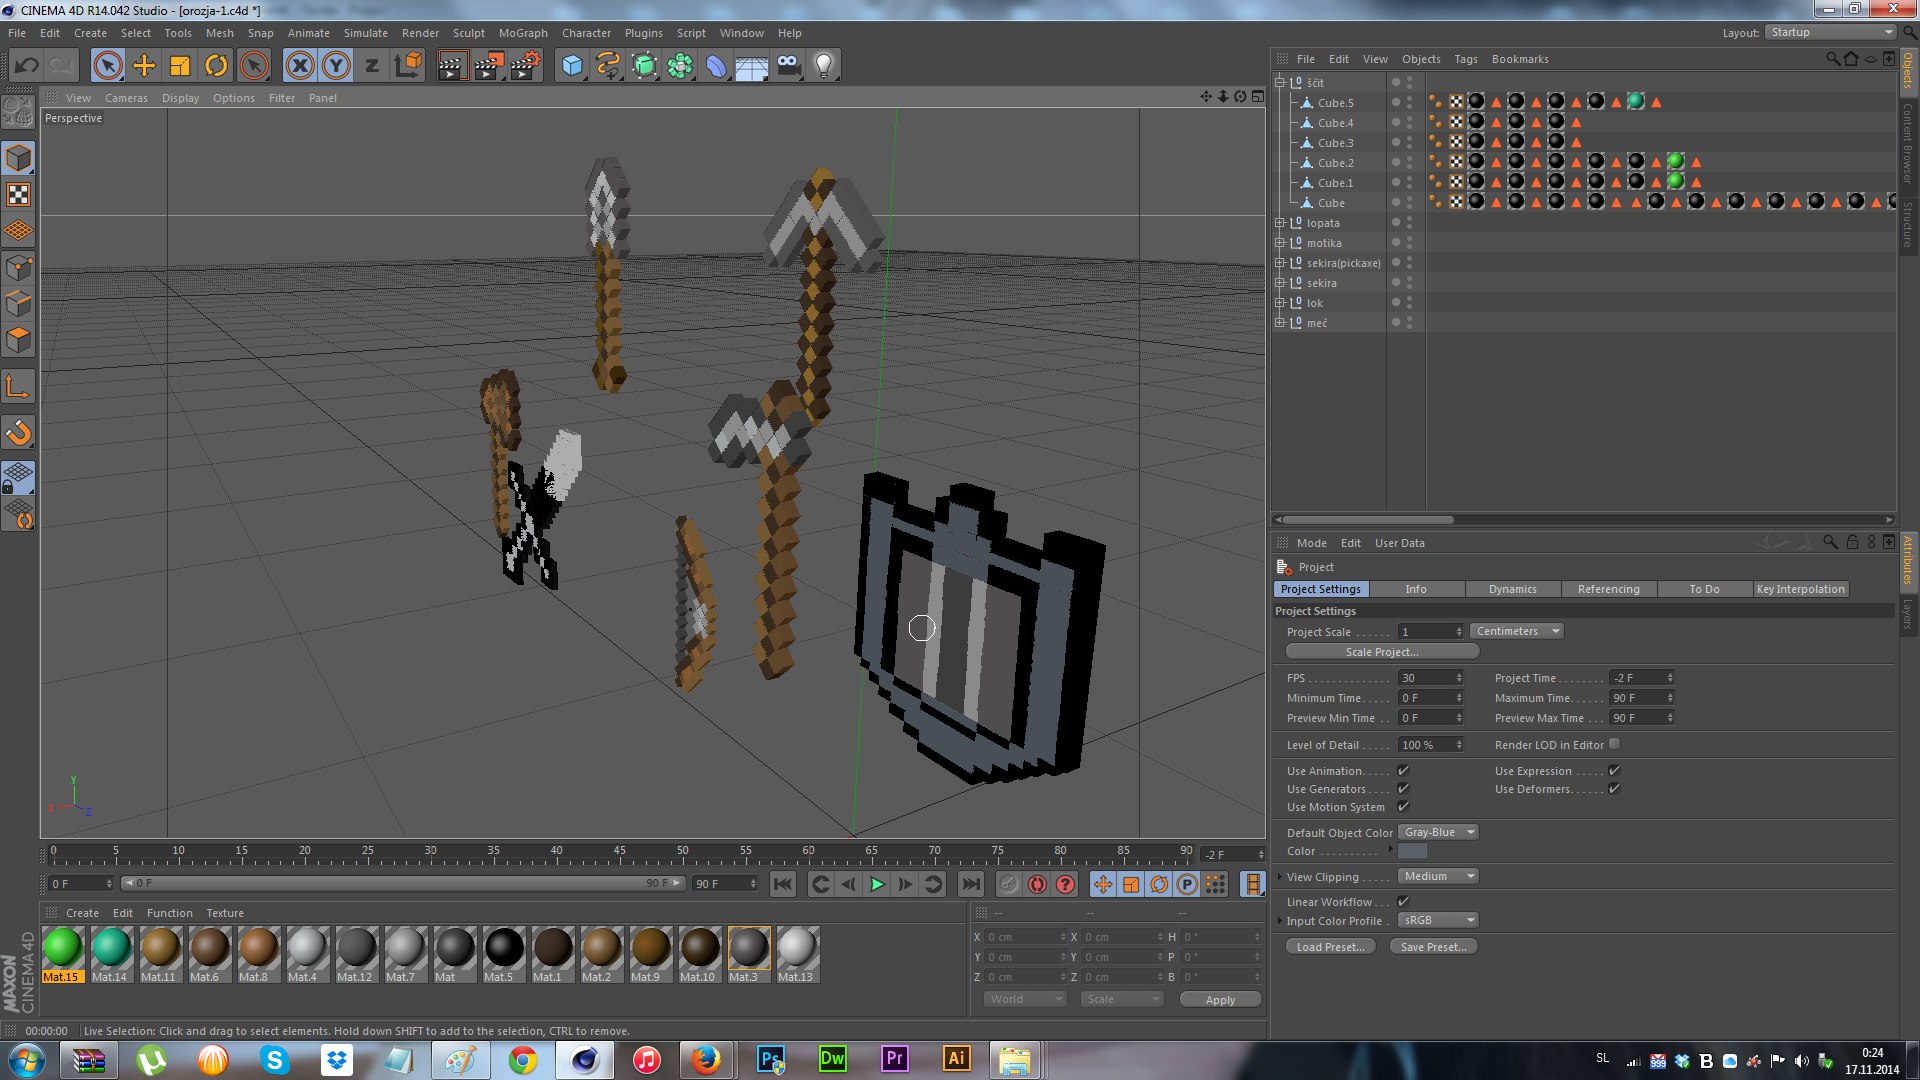Screen dimensions: 1920x1080
Task: Click Record Active Objects keyframe button
Action: tap(1009, 884)
